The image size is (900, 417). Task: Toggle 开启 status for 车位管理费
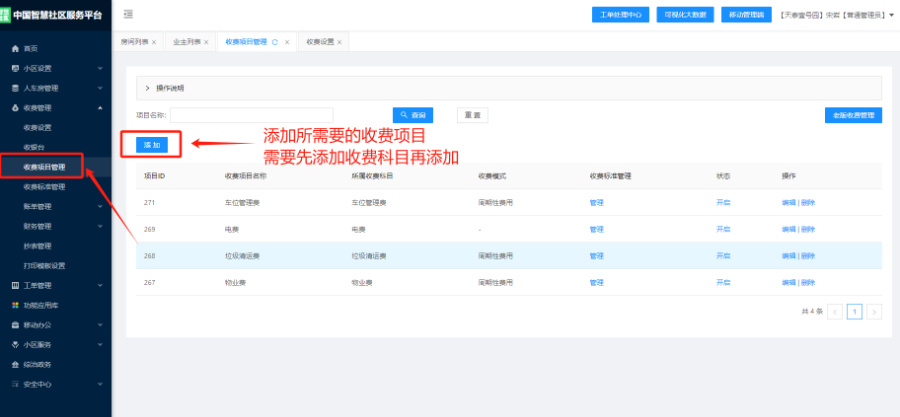[x=723, y=202]
